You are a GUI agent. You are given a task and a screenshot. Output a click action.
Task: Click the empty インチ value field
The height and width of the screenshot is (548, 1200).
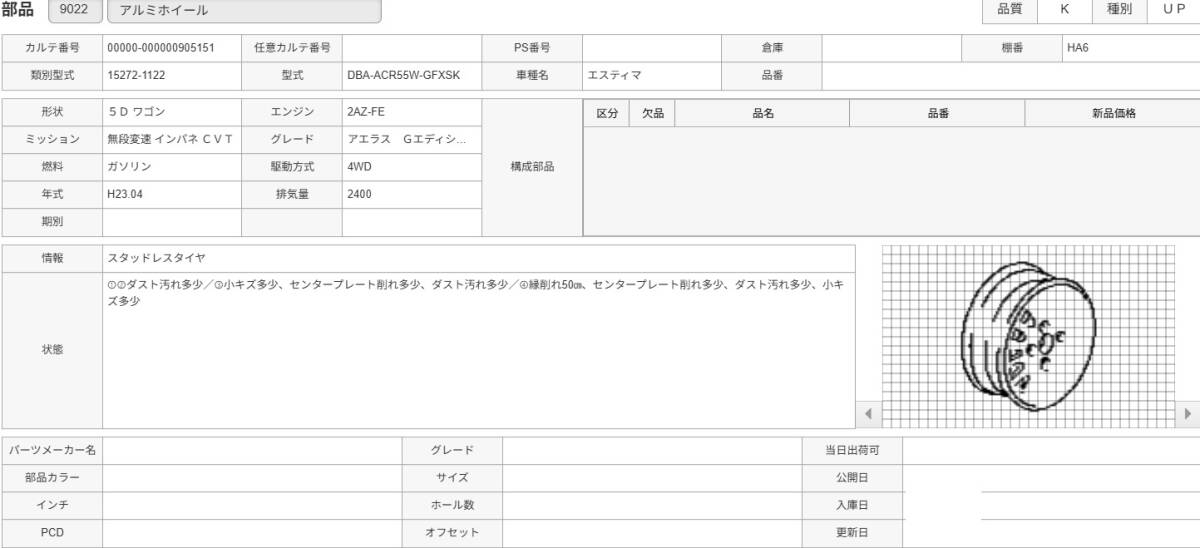pyautogui.click(x=252, y=505)
